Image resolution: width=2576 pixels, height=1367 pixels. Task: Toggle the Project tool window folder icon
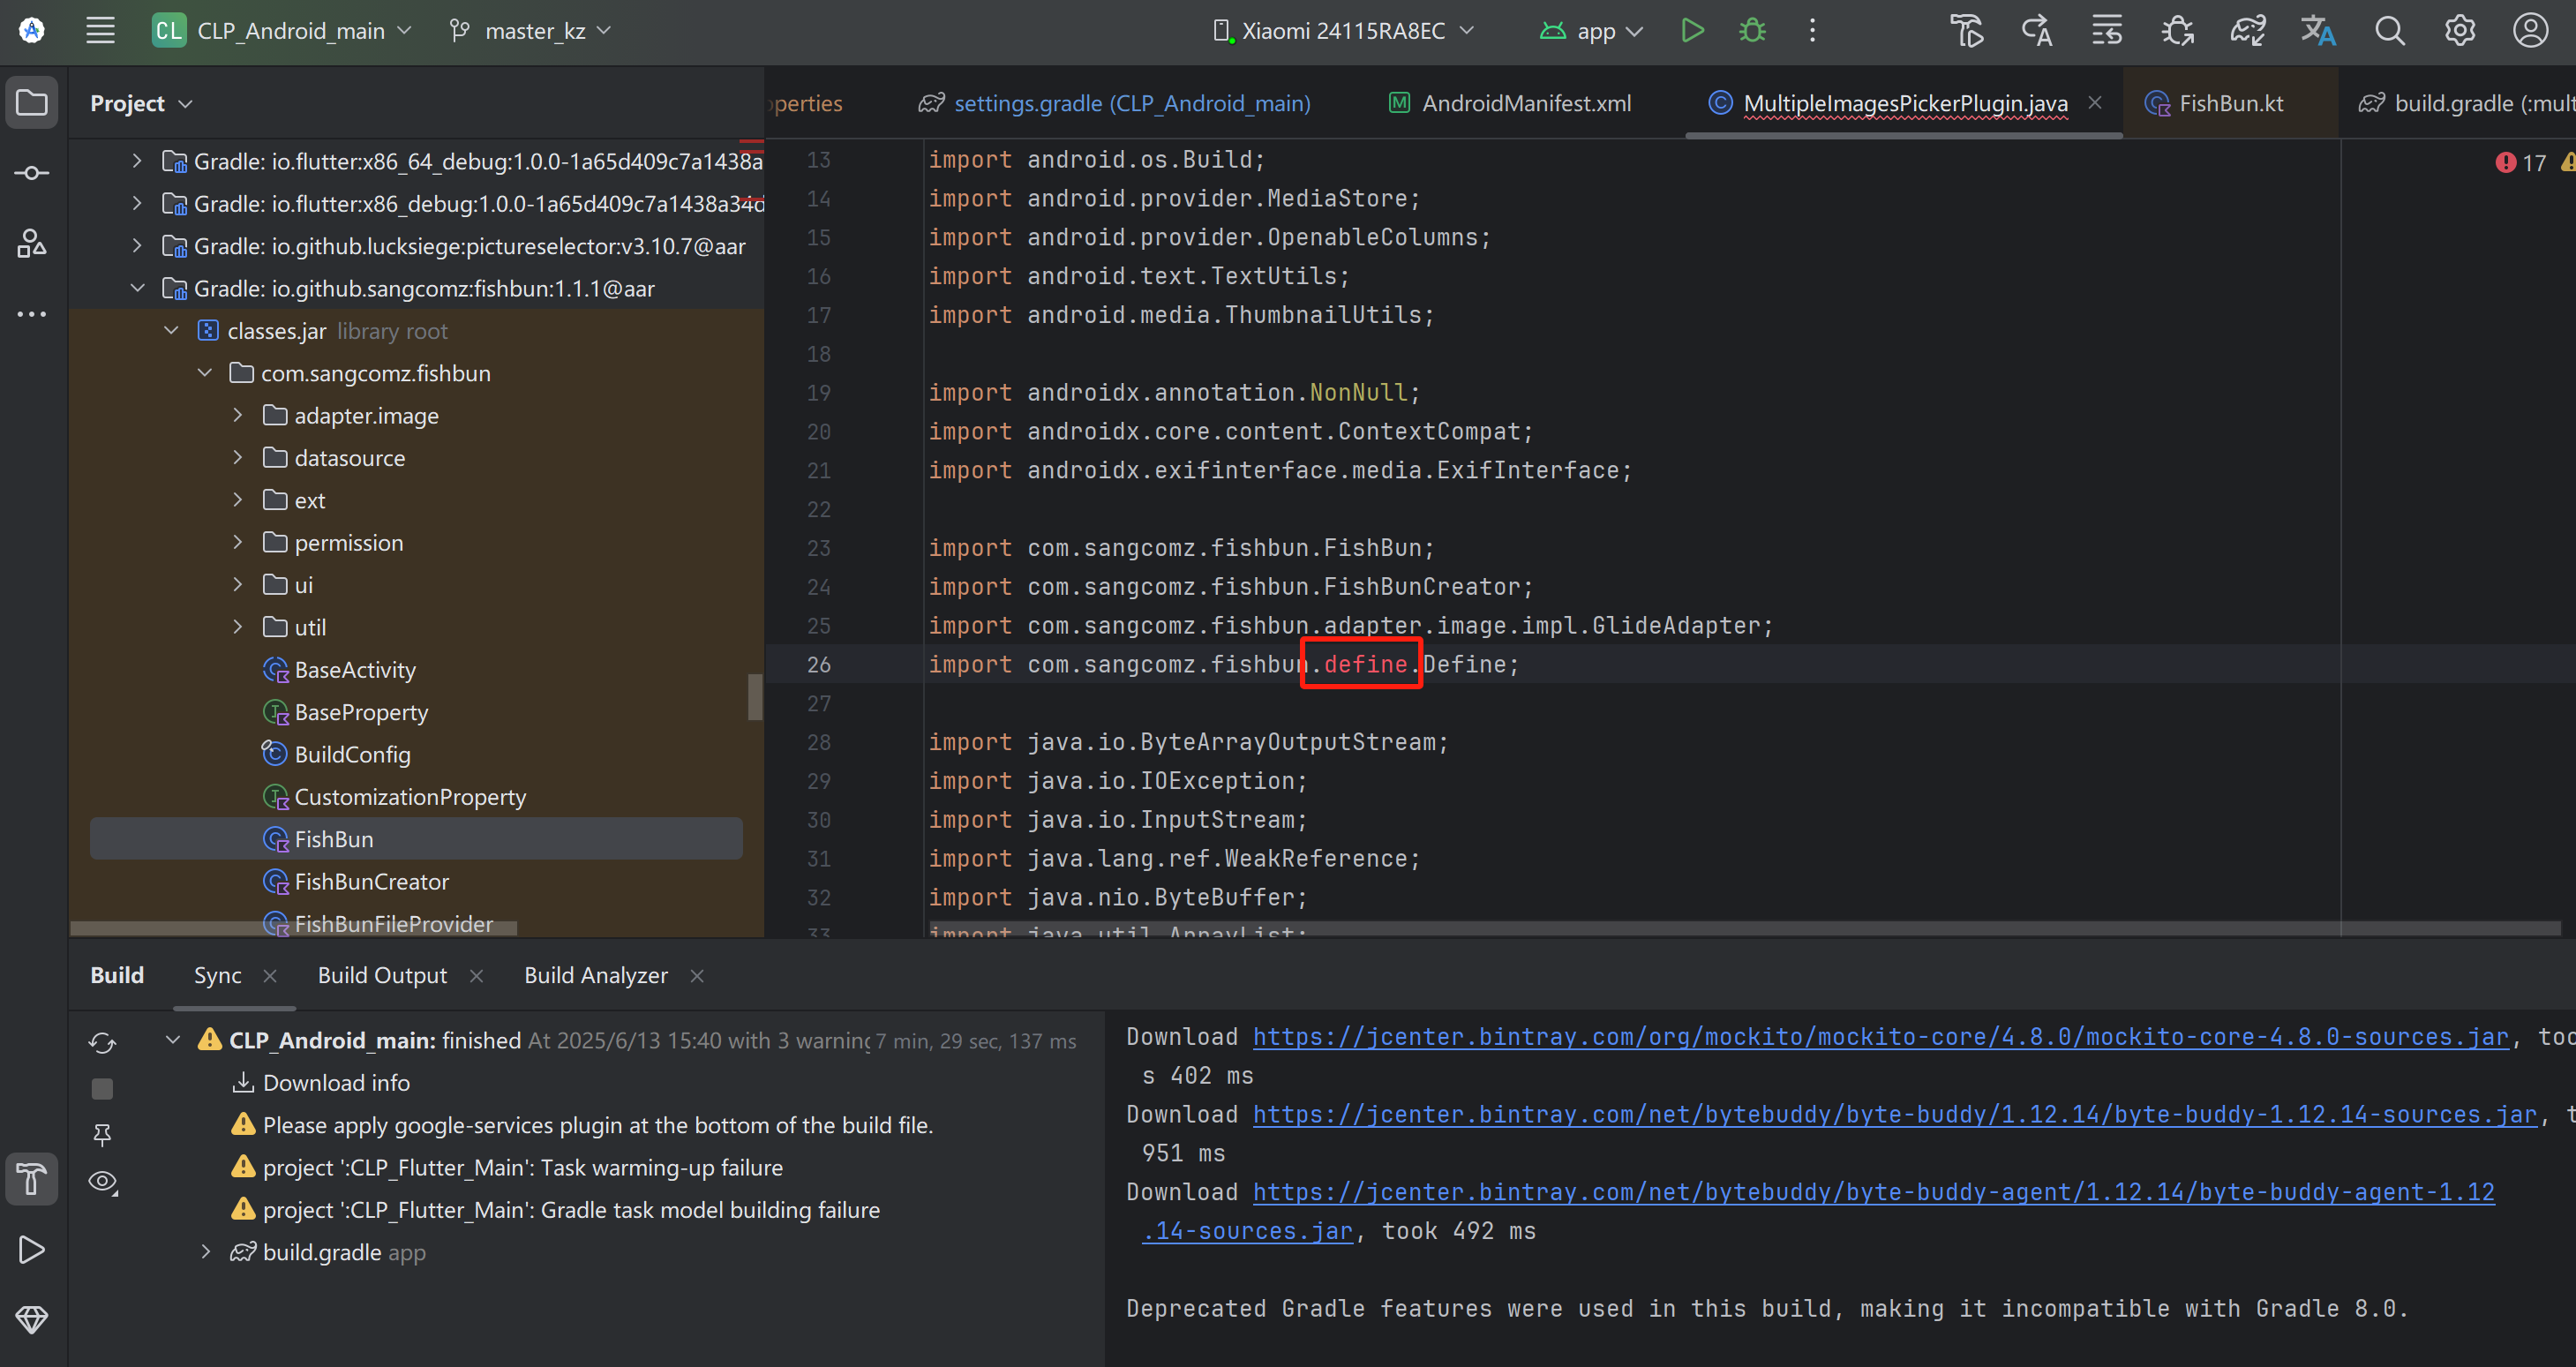[x=31, y=102]
